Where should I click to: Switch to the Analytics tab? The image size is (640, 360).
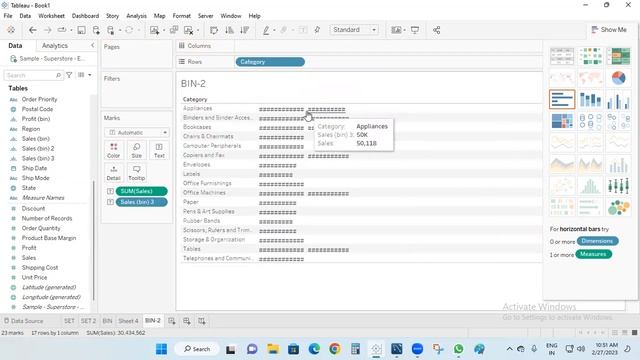(x=55, y=46)
